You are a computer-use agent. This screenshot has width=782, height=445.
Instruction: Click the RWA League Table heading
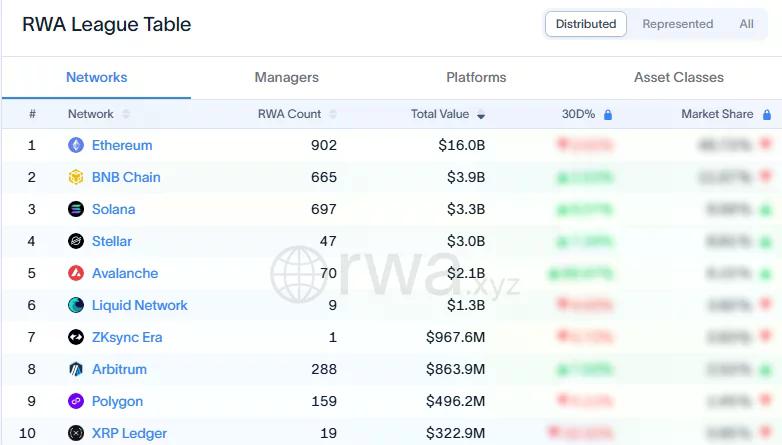[107, 24]
